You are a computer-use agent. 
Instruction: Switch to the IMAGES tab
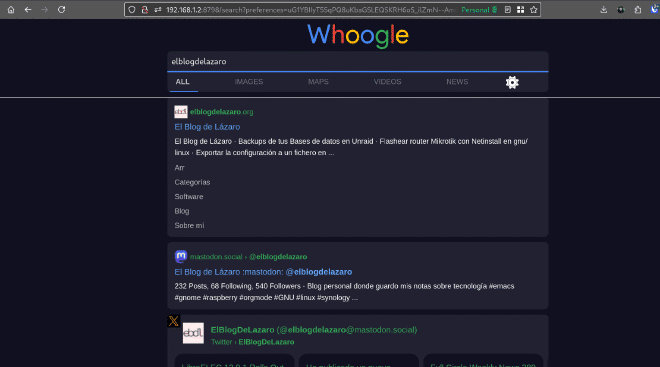point(249,82)
